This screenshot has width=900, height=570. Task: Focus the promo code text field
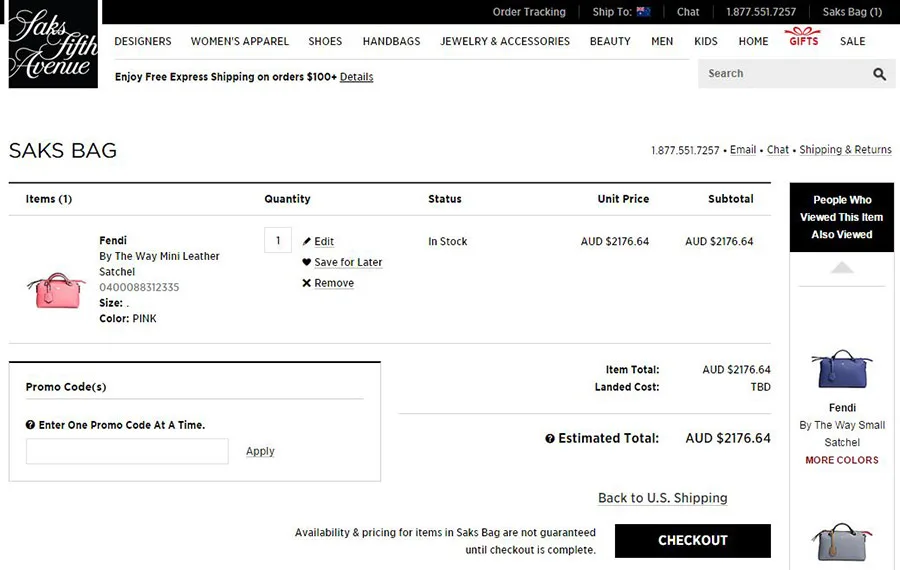pyautogui.click(x=127, y=451)
